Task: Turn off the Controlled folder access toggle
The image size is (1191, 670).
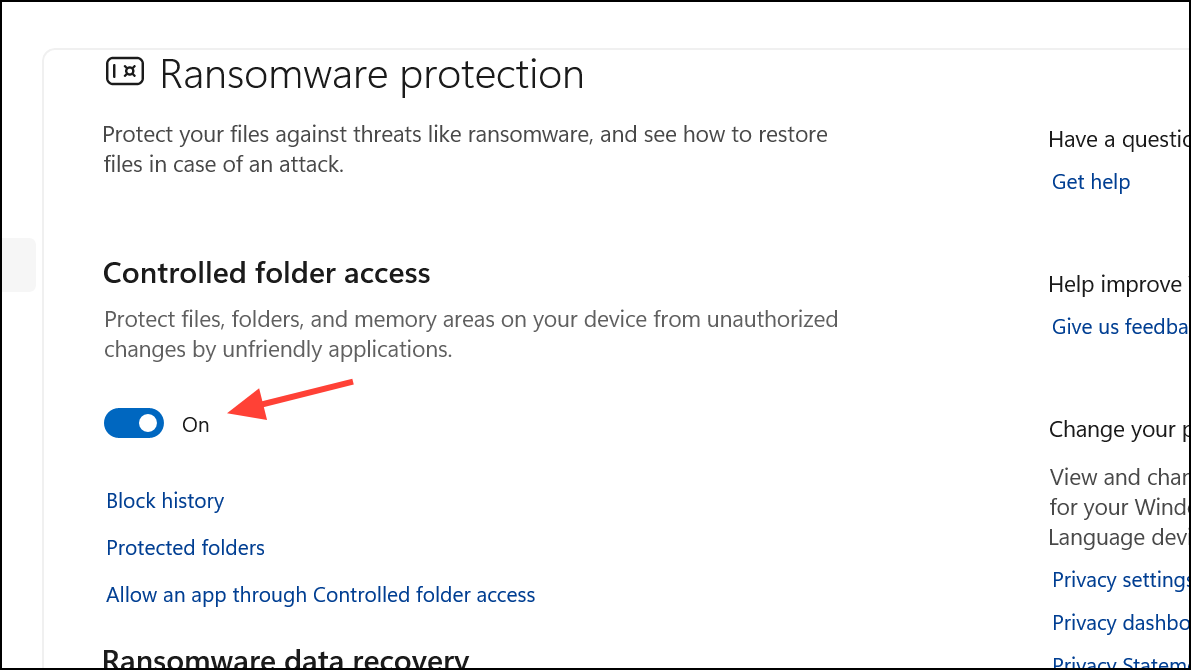Action: [x=134, y=423]
